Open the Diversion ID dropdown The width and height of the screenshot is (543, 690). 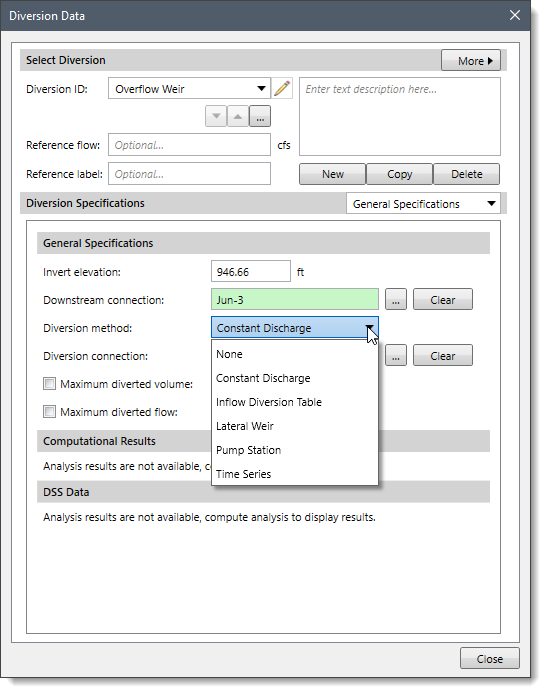pos(189,88)
